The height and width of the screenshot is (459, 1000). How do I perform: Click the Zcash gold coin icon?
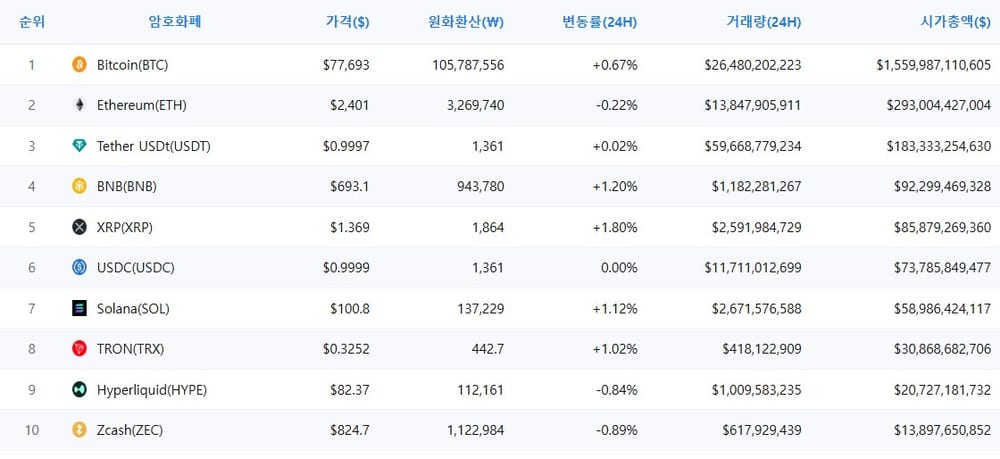[79, 430]
